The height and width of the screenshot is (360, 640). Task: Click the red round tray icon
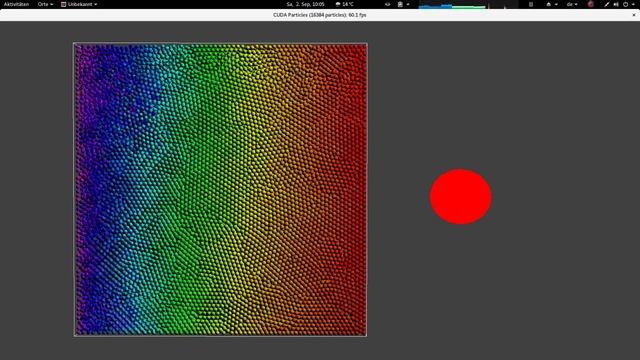591,4
